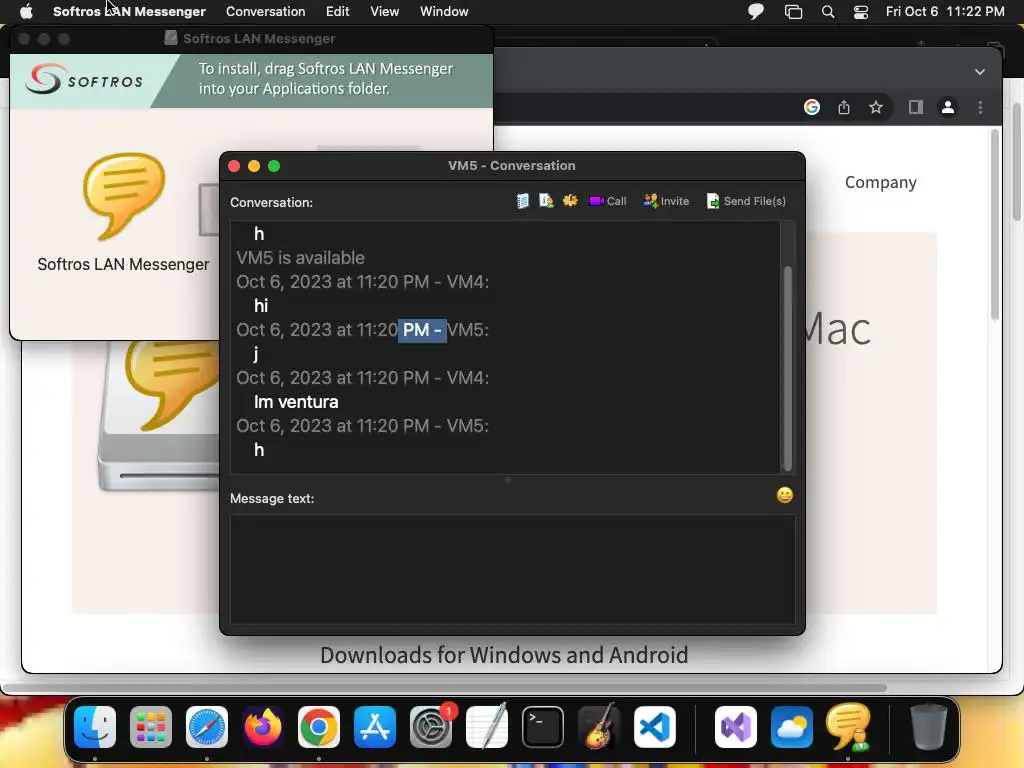Click Send File(s) in conversation toolbar
The image size is (1024, 768).
[x=746, y=201]
